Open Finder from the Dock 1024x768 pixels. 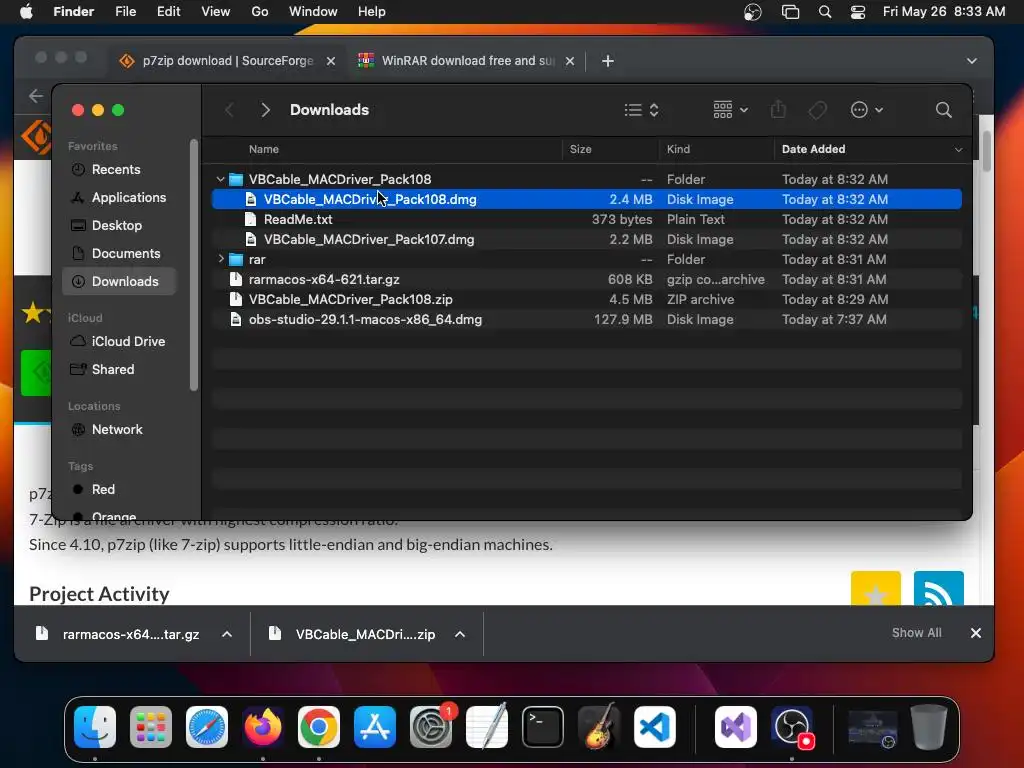(x=95, y=727)
